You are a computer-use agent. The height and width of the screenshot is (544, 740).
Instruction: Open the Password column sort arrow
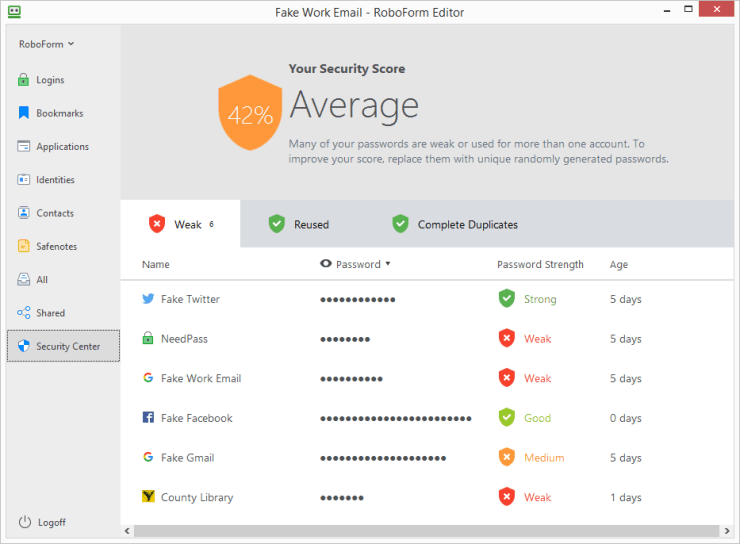[388, 264]
